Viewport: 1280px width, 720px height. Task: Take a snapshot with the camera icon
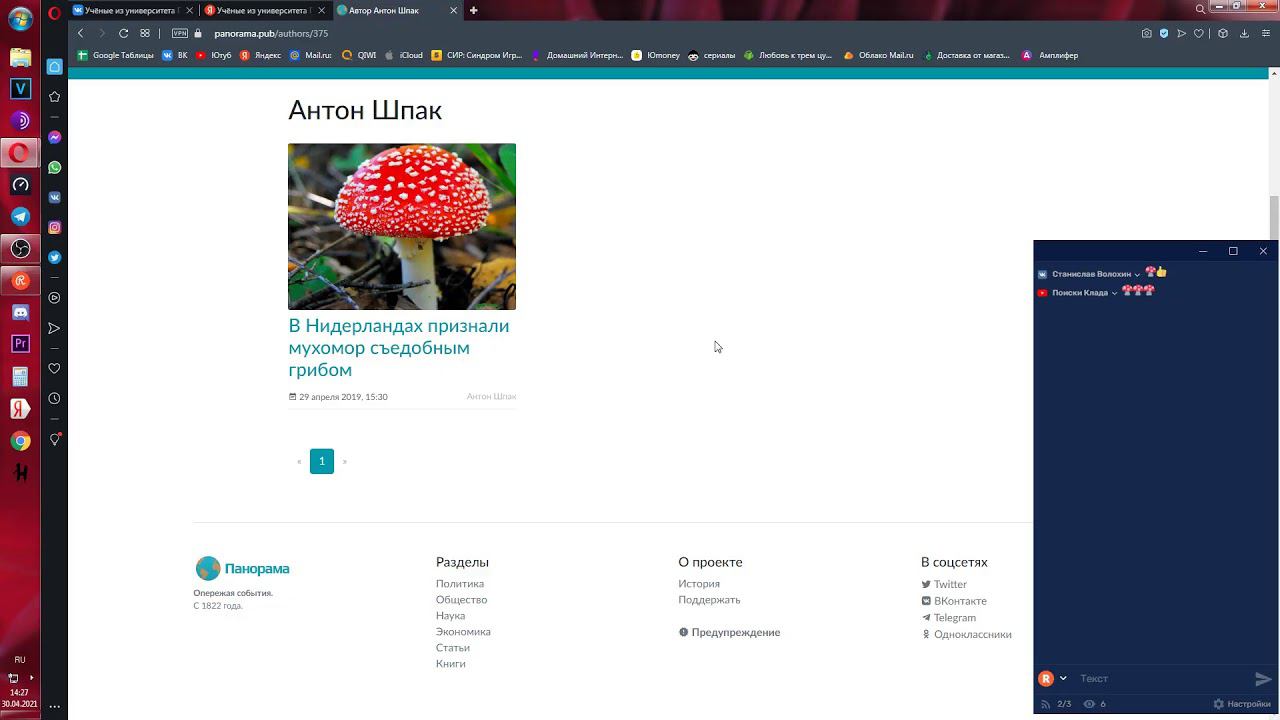(1146, 33)
